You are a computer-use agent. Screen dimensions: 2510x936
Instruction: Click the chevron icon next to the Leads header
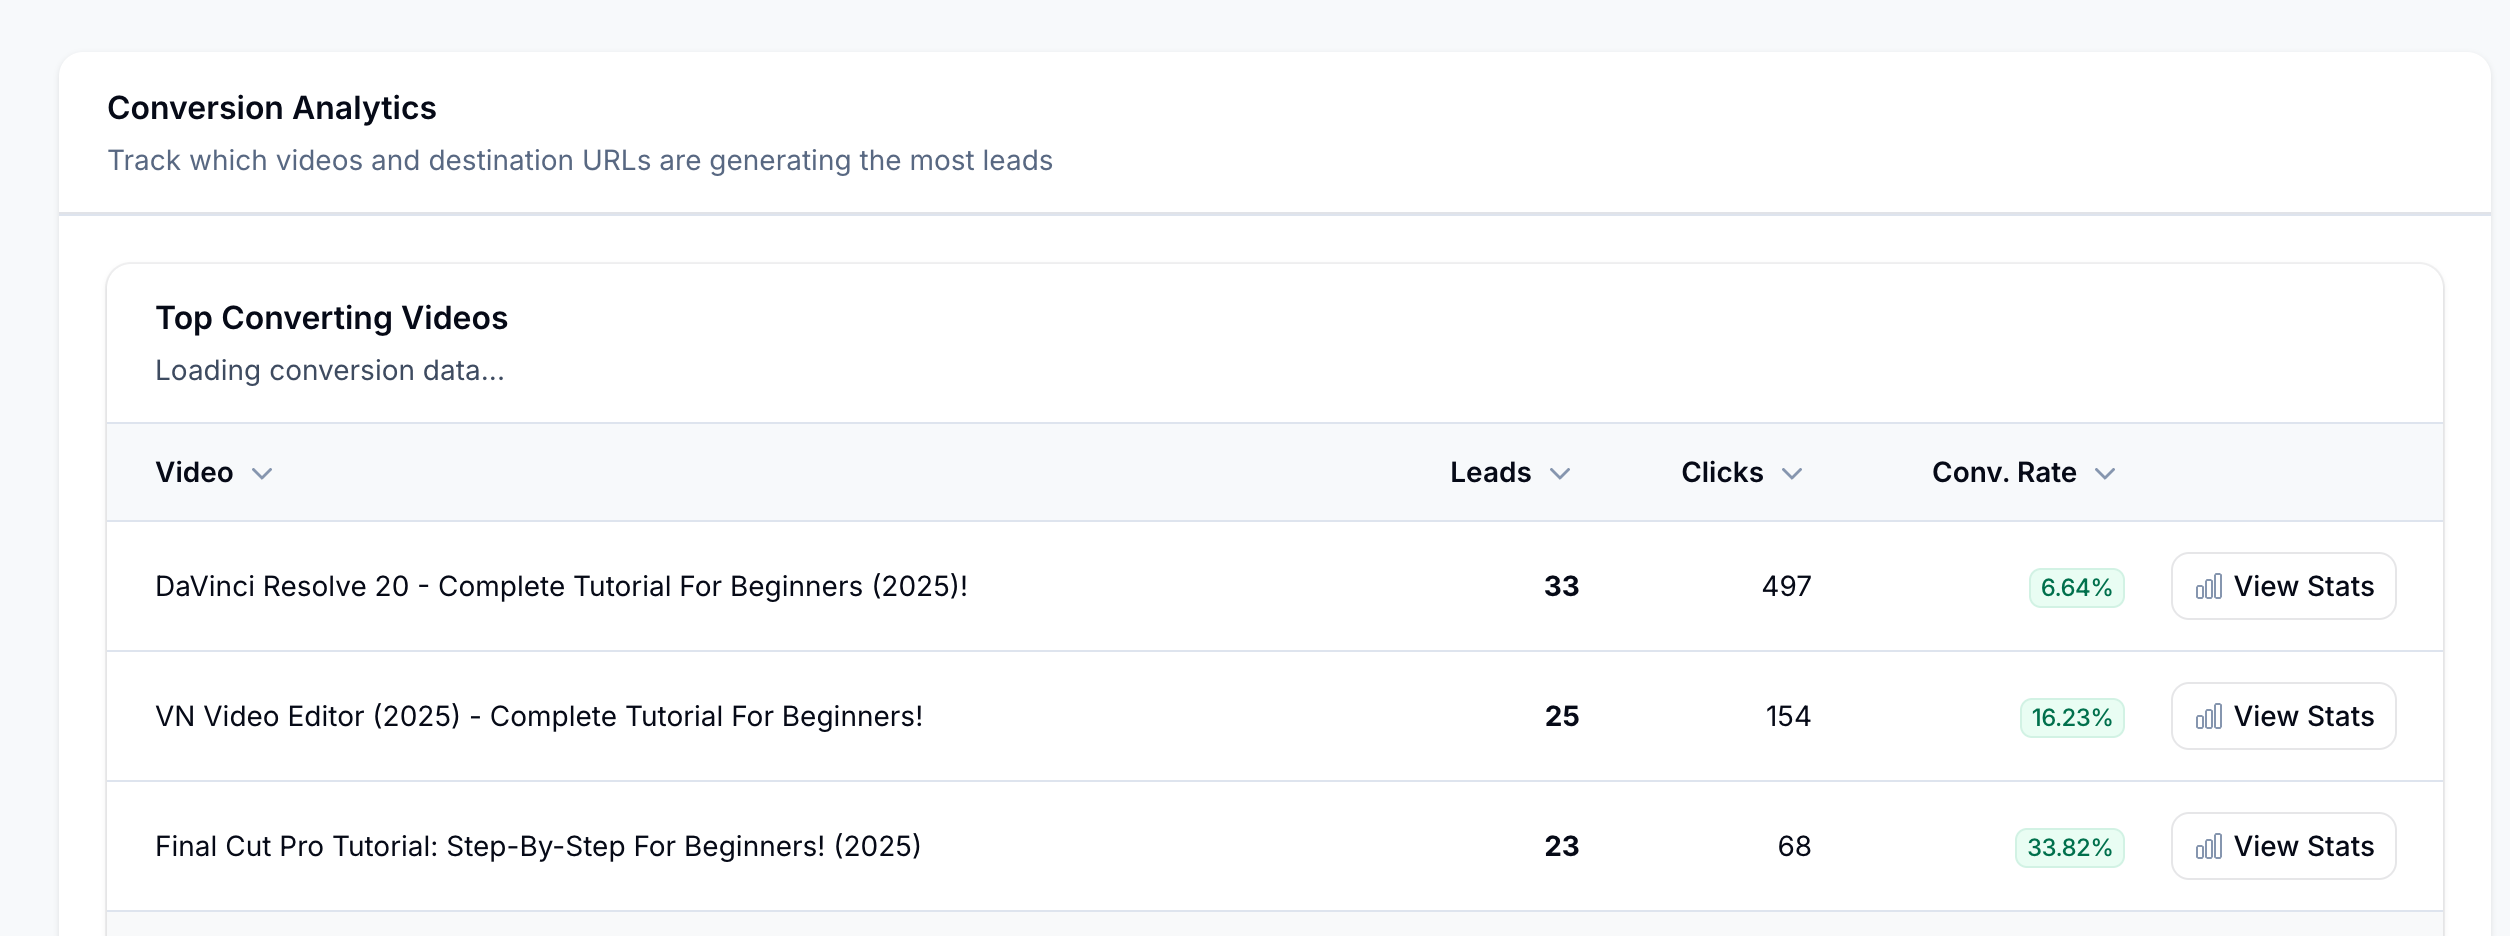point(1561,474)
